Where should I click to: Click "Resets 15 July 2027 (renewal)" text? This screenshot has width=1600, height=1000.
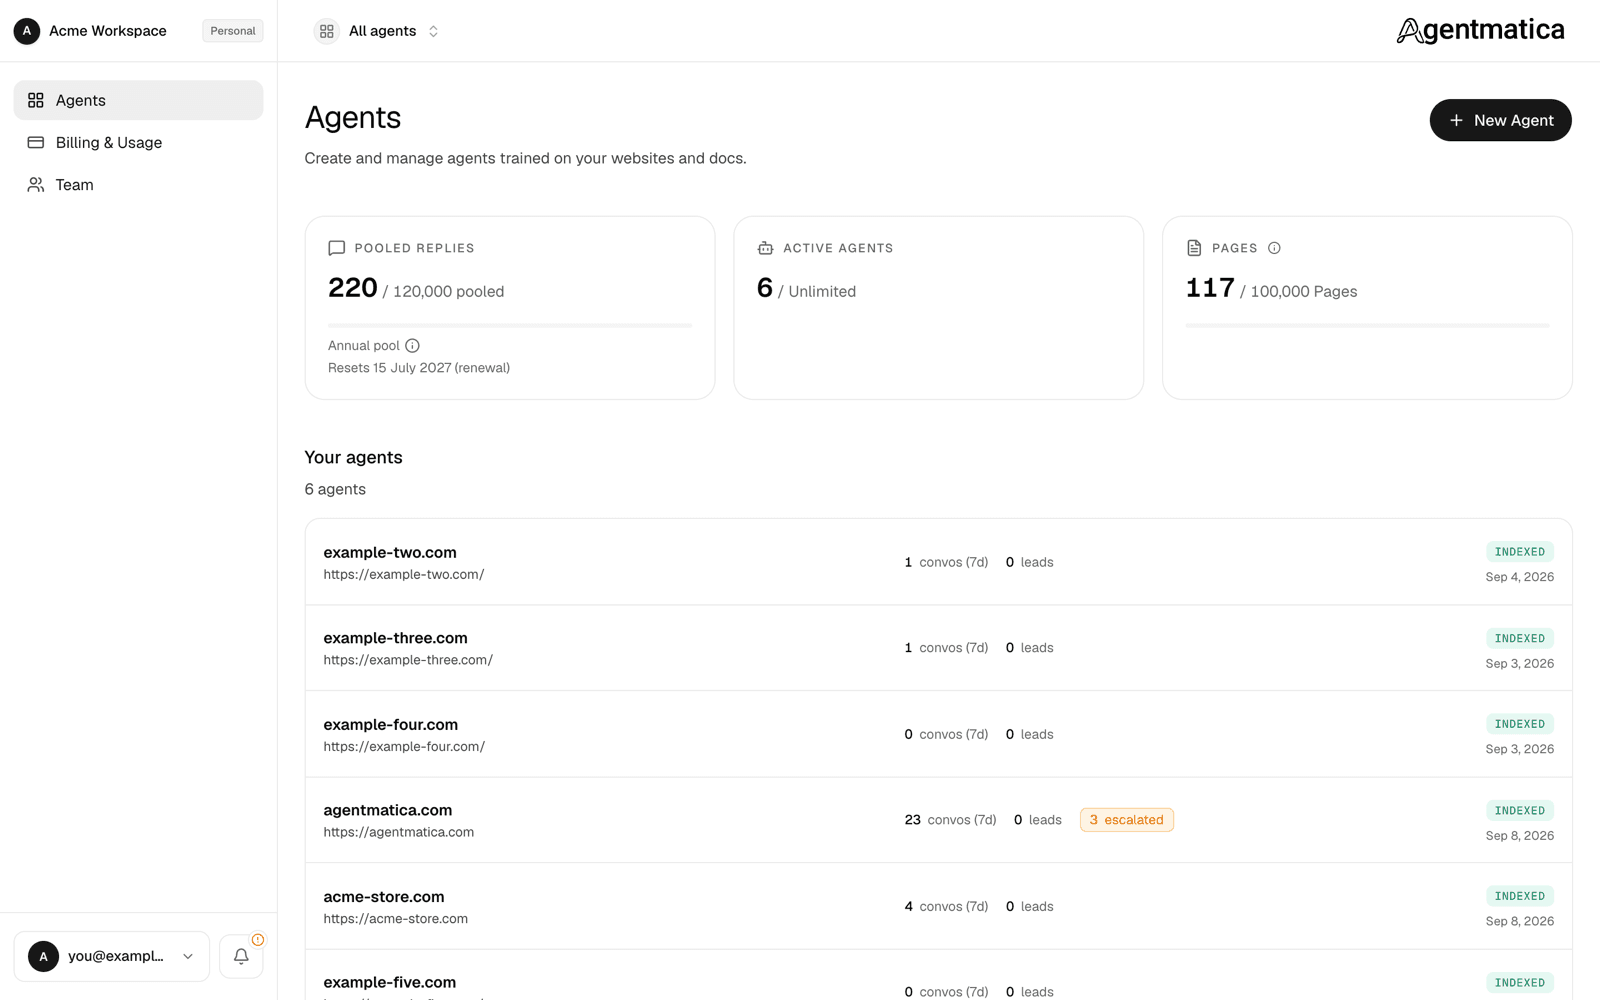pyautogui.click(x=419, y=368)
